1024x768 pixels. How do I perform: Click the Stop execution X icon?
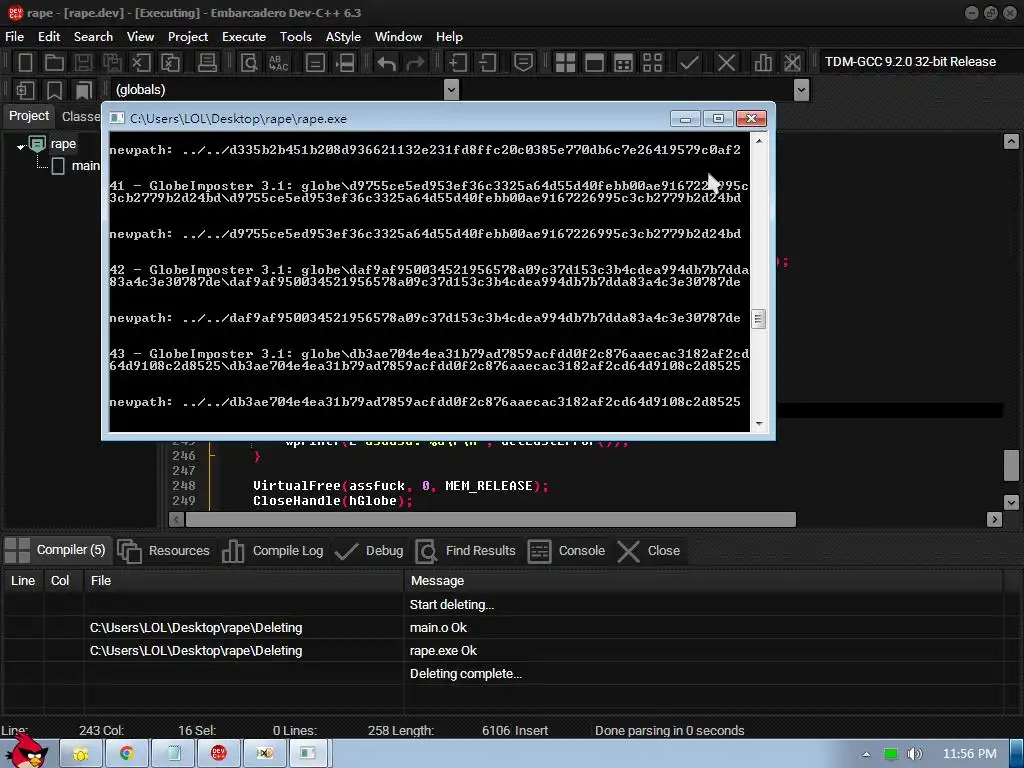pos(726,63)
